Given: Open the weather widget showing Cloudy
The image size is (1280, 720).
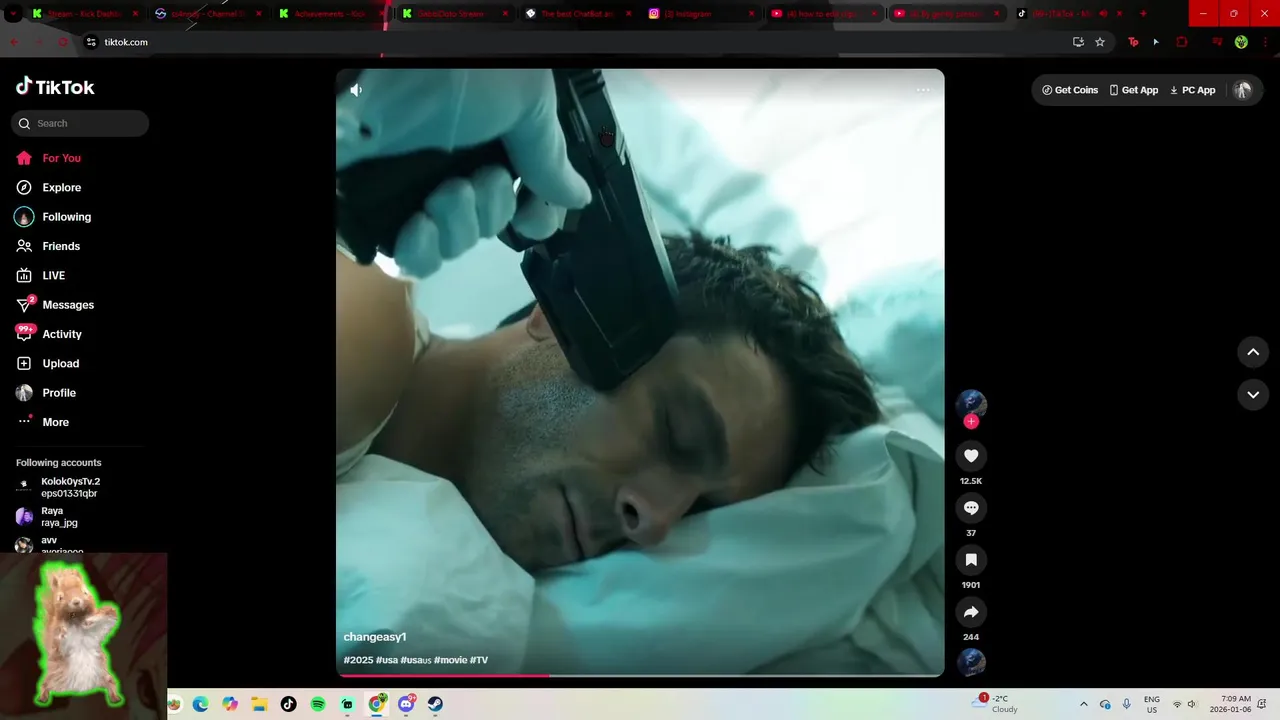Looking at the screenshot, I should pos(995,704).
